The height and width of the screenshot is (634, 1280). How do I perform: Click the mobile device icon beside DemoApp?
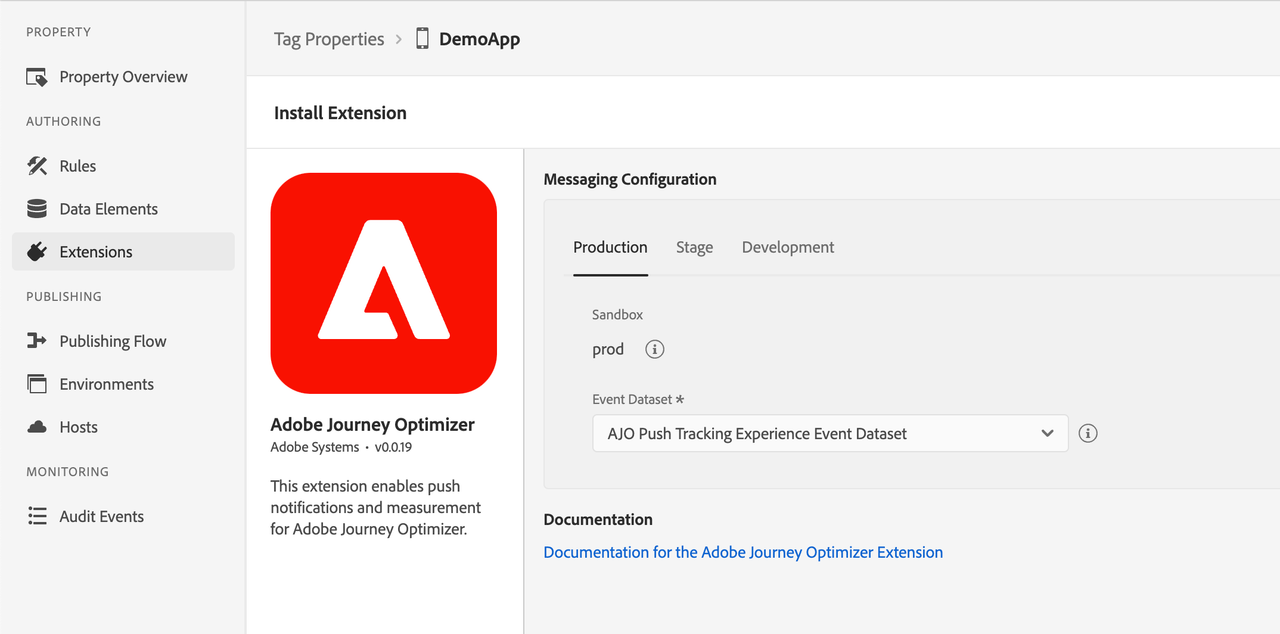tap(422, 39)
